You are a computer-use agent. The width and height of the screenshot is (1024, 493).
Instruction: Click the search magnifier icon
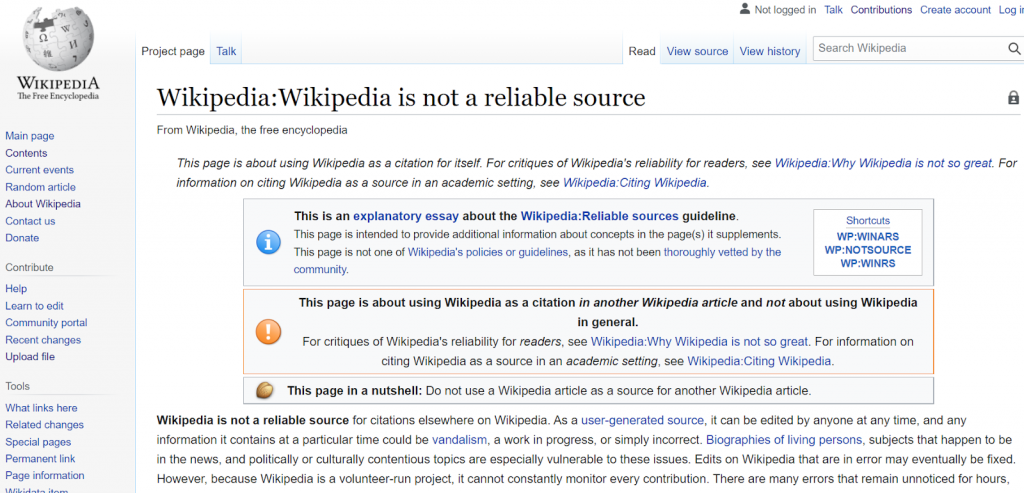[1014, 48]
